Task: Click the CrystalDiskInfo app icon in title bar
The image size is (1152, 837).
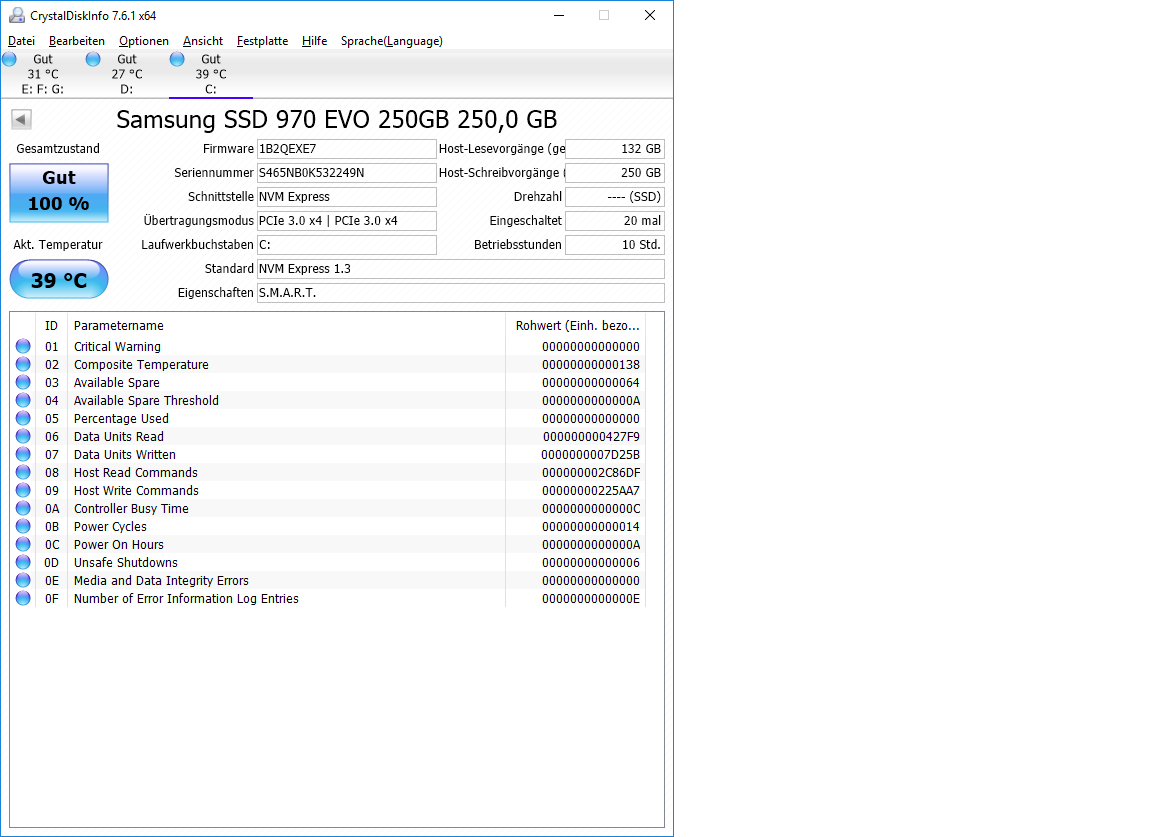Action: click(x=16, y=15)
